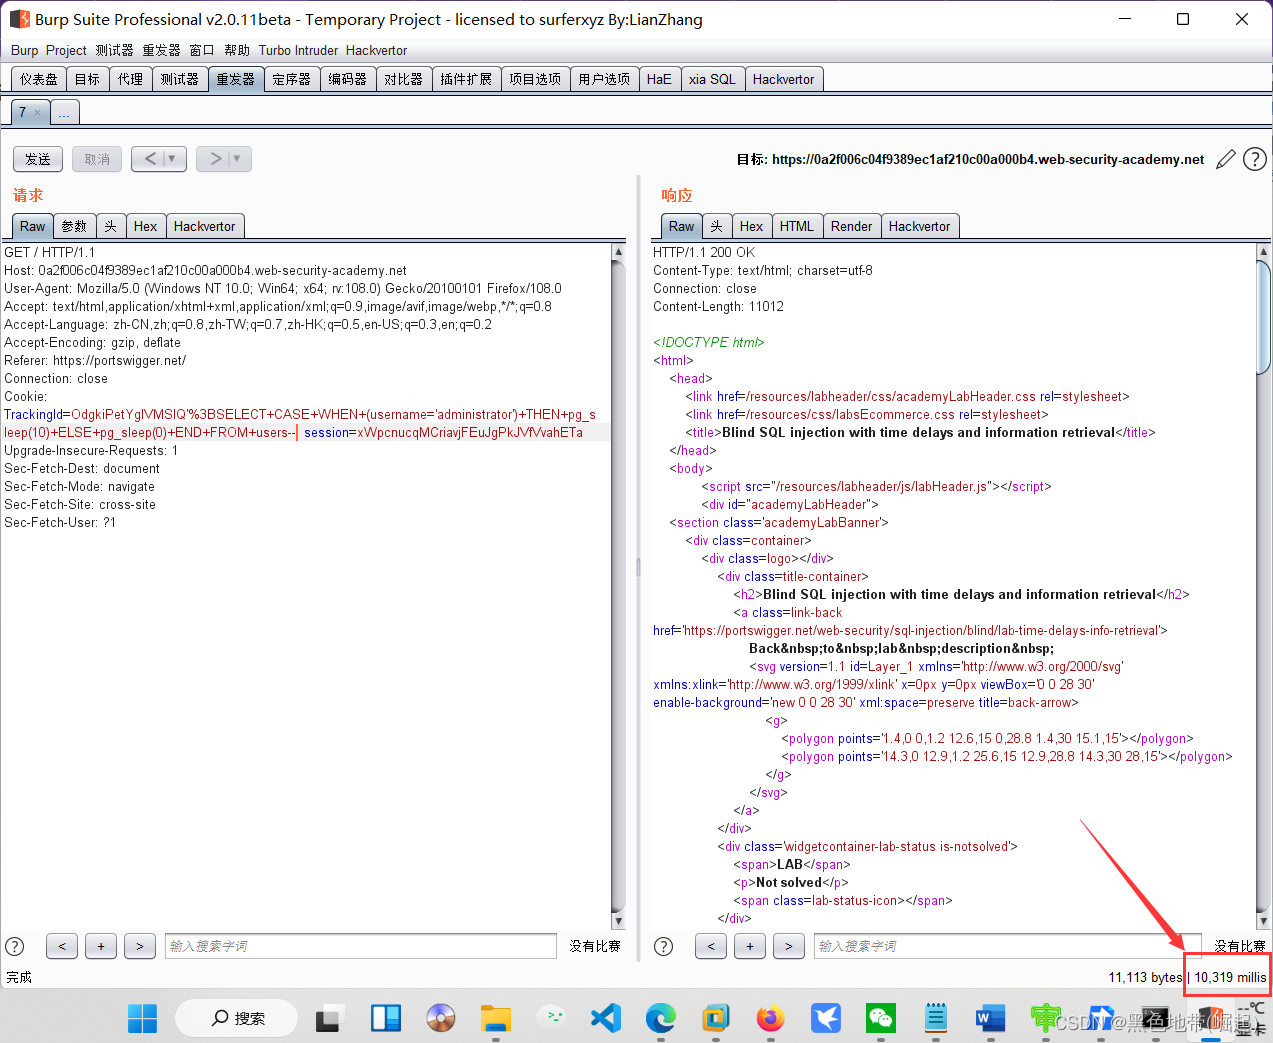The width and height of the screenshot is (1273, 1043).
Task: Open help icon next to target URL
Action: click(x=1255, y=159)
